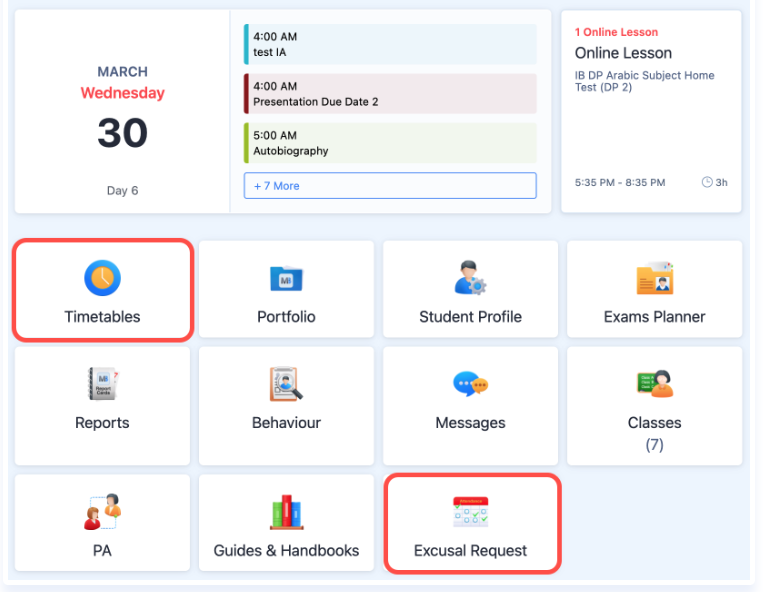Click the '1 Online Lesson' red link

click(616, 32)
